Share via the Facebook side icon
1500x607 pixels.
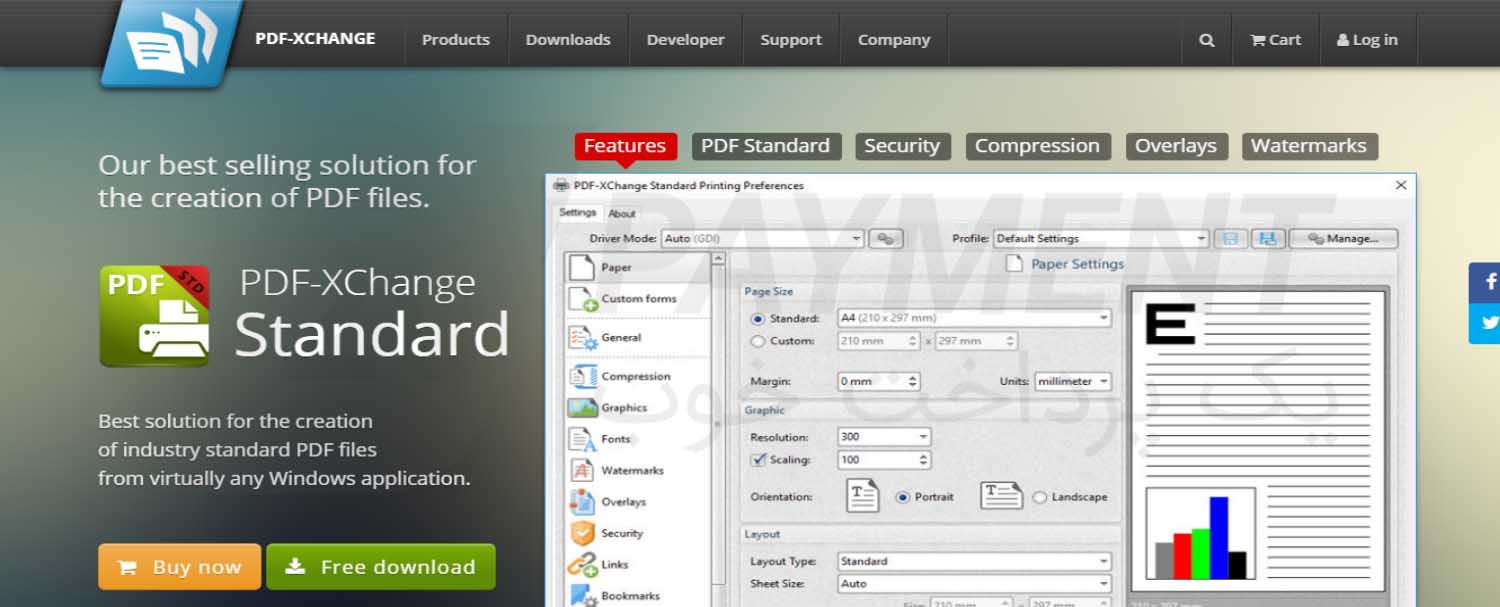point(1487,282)
